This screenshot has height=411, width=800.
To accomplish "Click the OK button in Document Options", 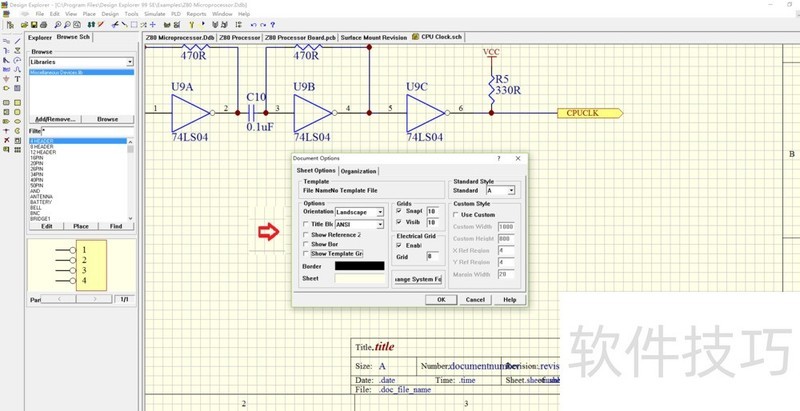I will [x=440, y=299].
